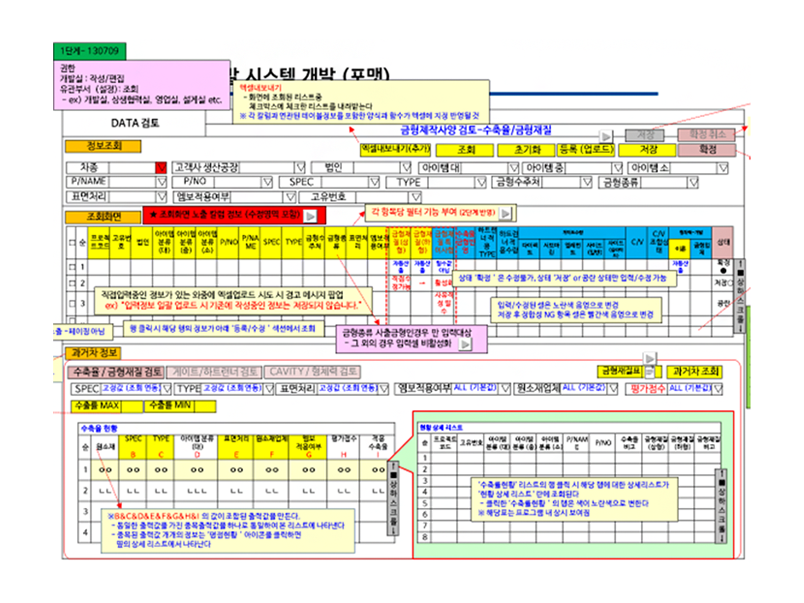This screenshot has height=603, width=804.
Task: Switch to the CAVITY / 형체력 검토 tab
Action: click(x=313, y=372)
